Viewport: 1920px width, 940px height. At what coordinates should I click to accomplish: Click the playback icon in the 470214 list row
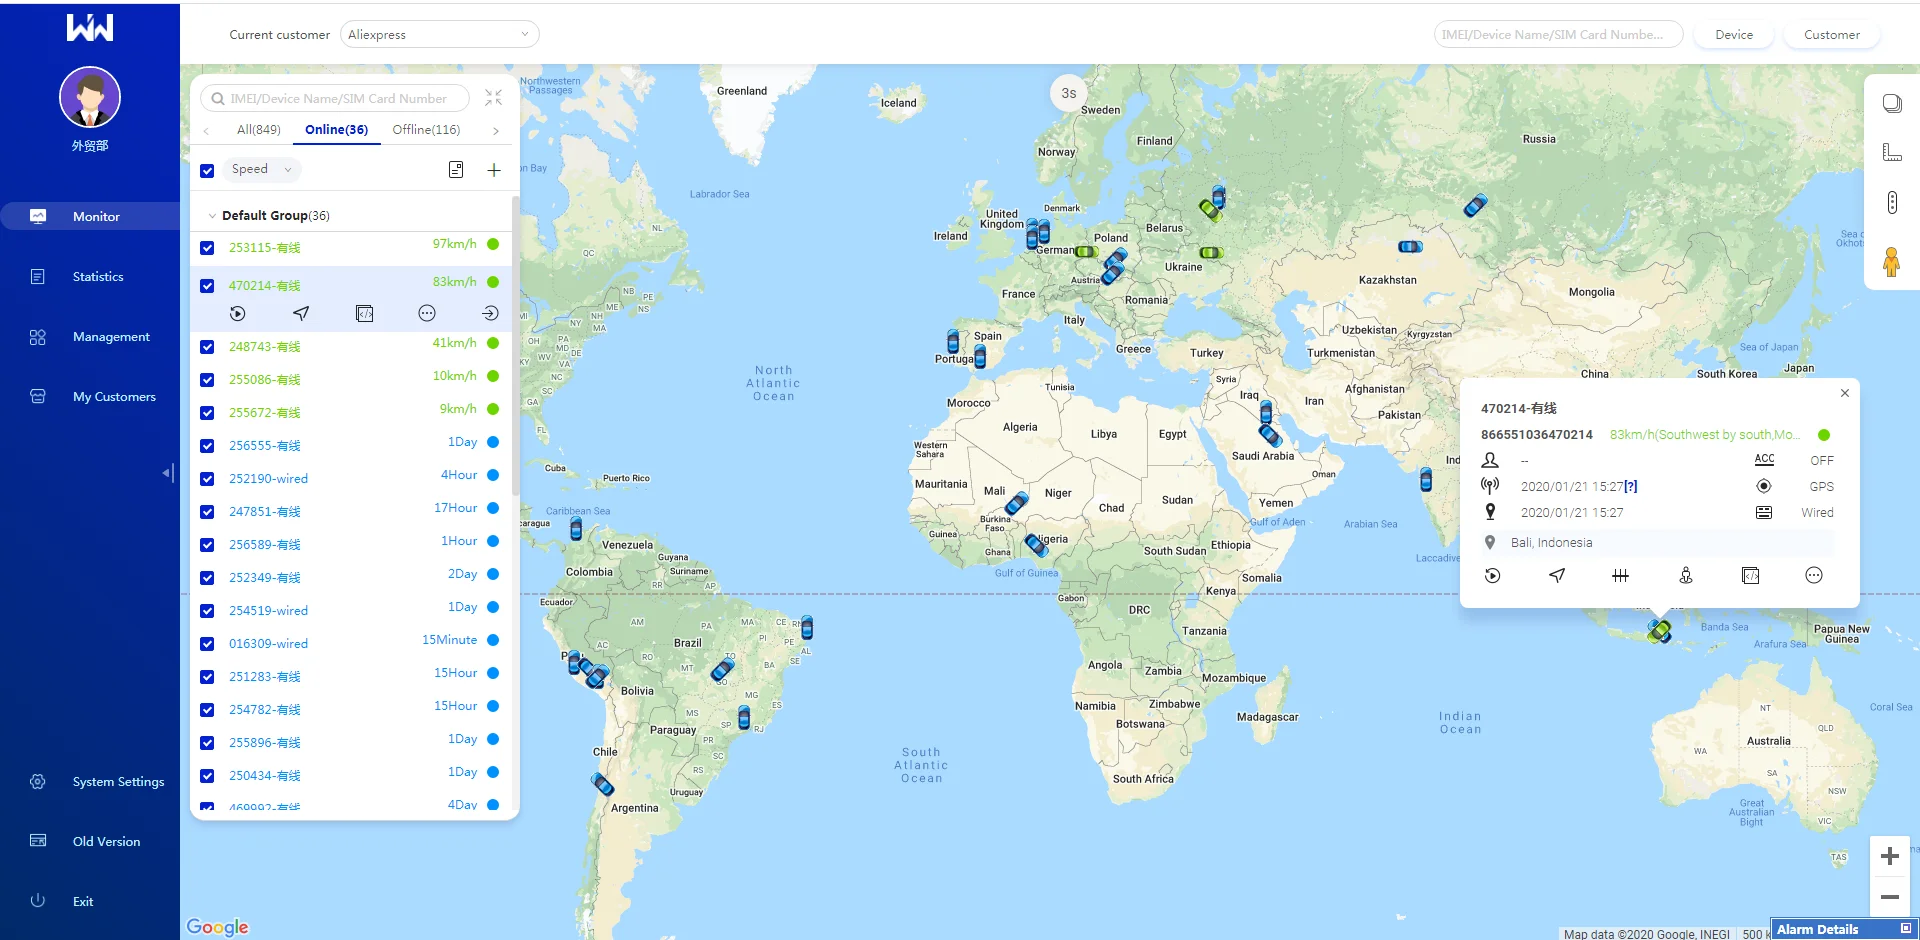pyautogui.click(x=237, y=314)
